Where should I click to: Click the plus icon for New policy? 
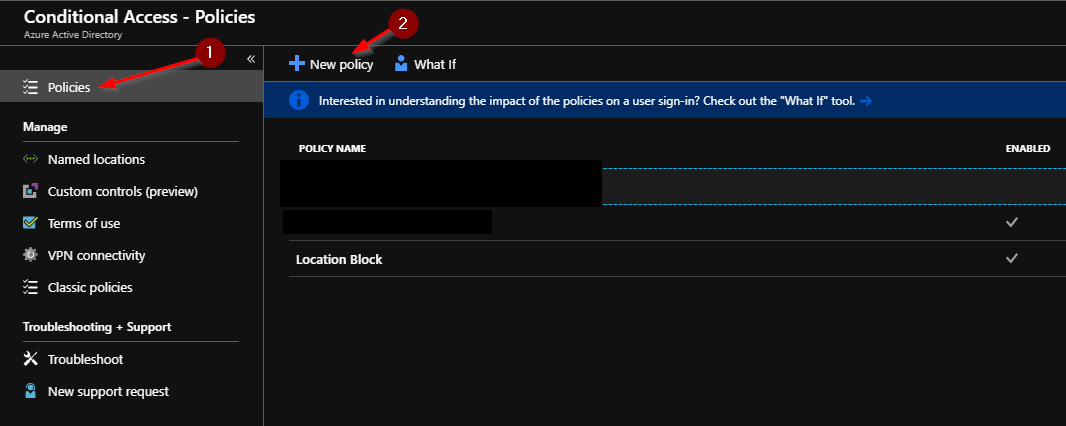pyautogui.click(x=297, y=63)
